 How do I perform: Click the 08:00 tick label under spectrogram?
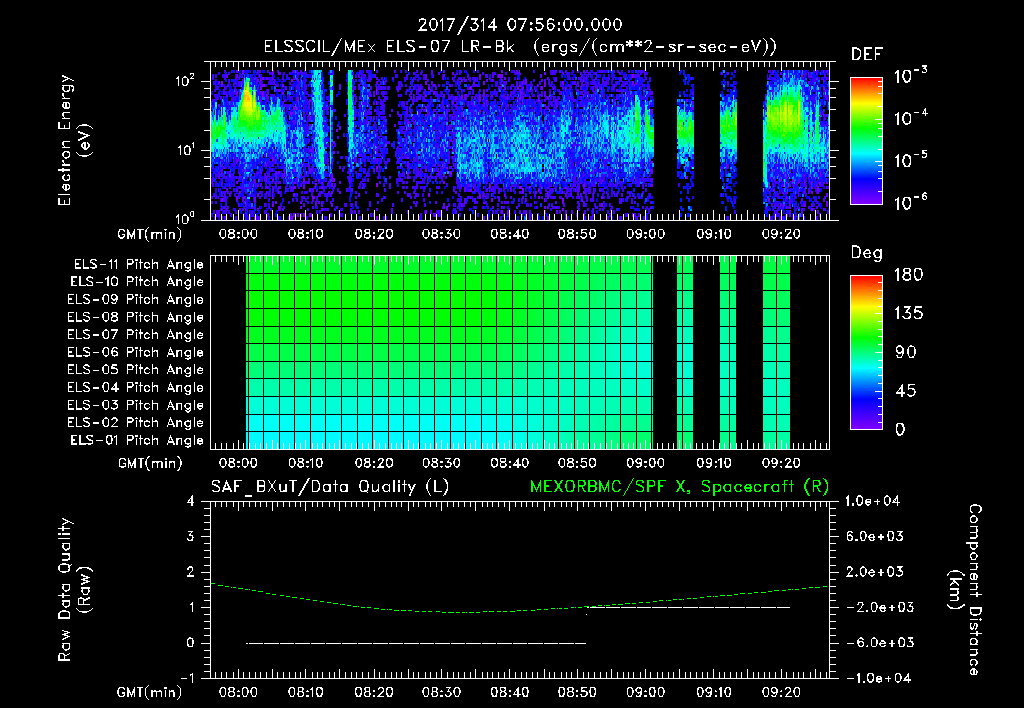pyautogui.click(x=238, y=234)
